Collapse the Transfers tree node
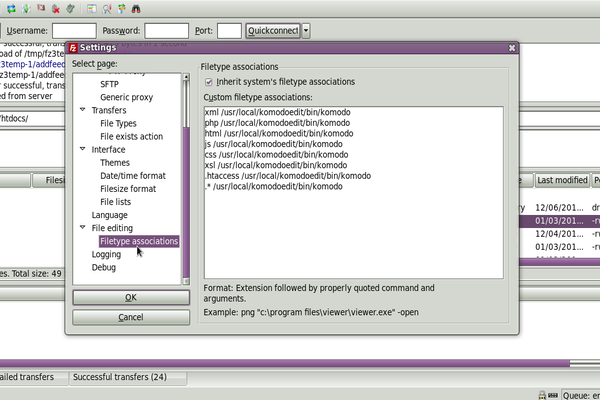Screen dimensions: 600x400 82,110
